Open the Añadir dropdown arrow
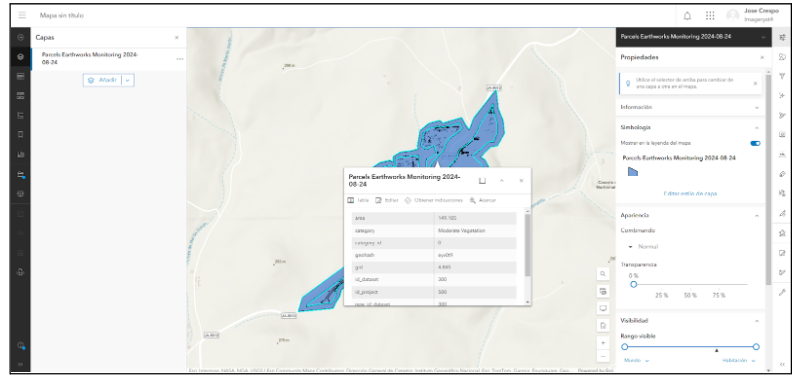Viewport: 796px width, 382px height. tap(128, 80)
